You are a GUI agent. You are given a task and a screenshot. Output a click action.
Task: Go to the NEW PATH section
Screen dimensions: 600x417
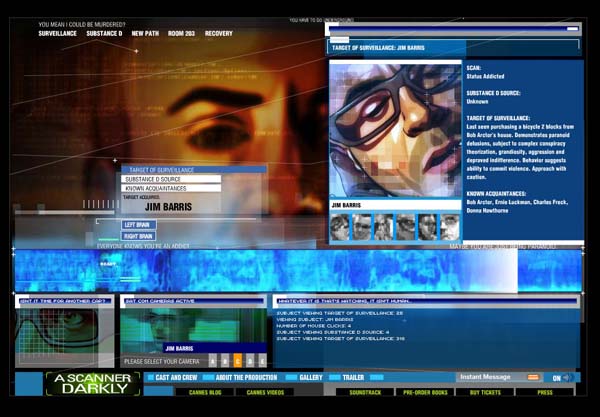[145, 33]
